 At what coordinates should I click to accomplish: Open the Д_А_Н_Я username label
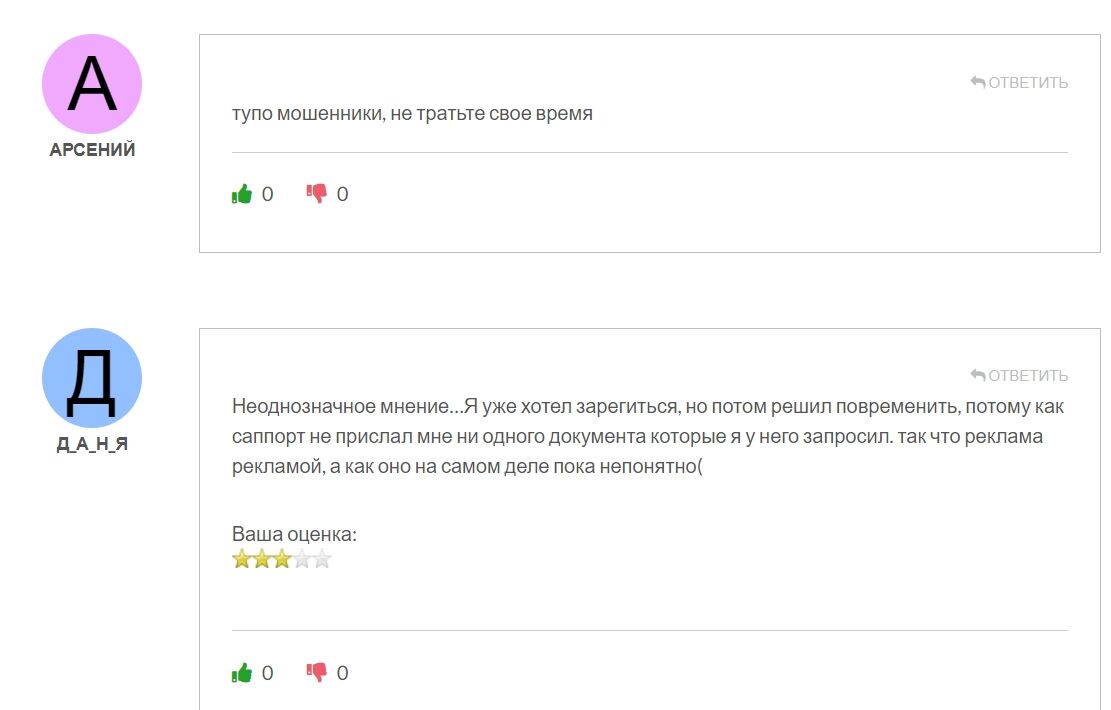pos(92,445)
